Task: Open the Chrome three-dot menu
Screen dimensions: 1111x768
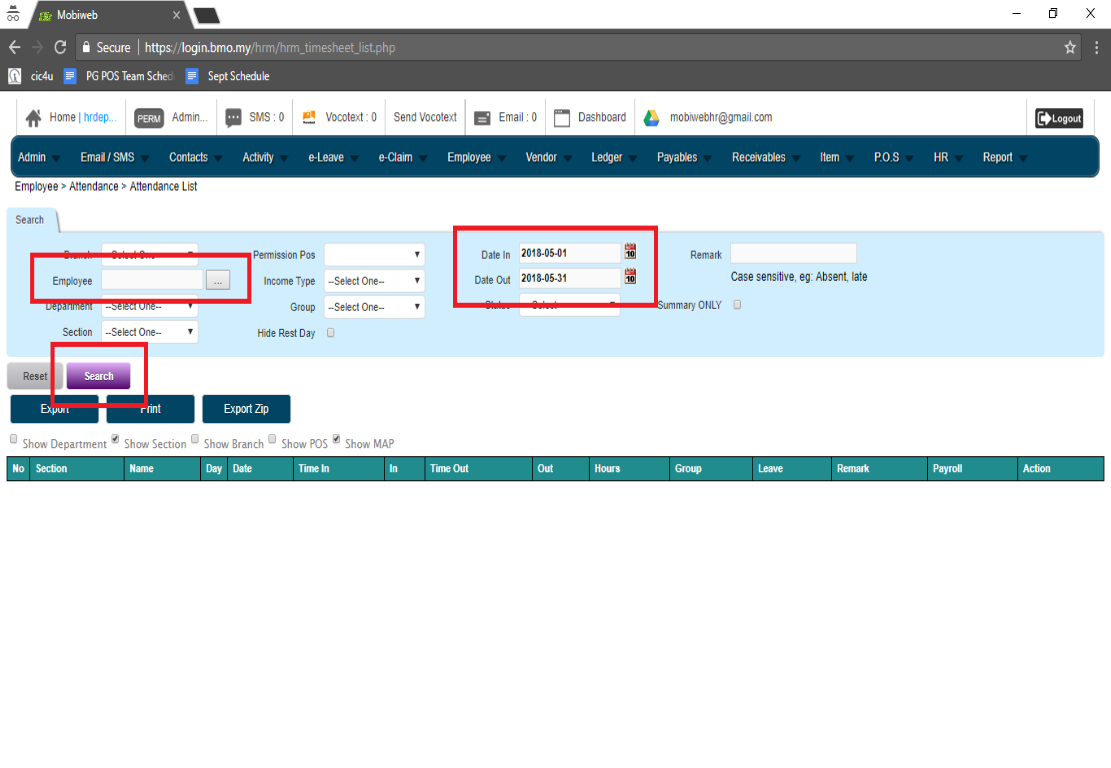Action: click(1097, 47)
